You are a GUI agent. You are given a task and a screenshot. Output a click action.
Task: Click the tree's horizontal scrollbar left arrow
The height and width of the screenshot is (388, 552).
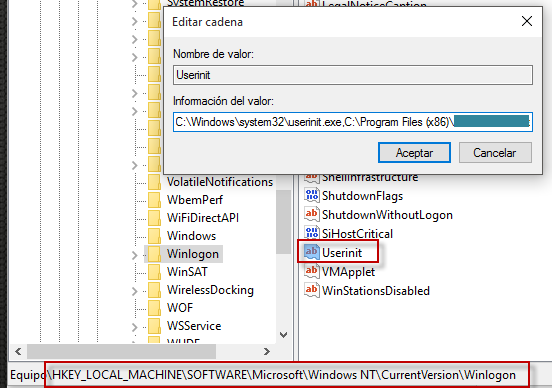tap(18, 351)
